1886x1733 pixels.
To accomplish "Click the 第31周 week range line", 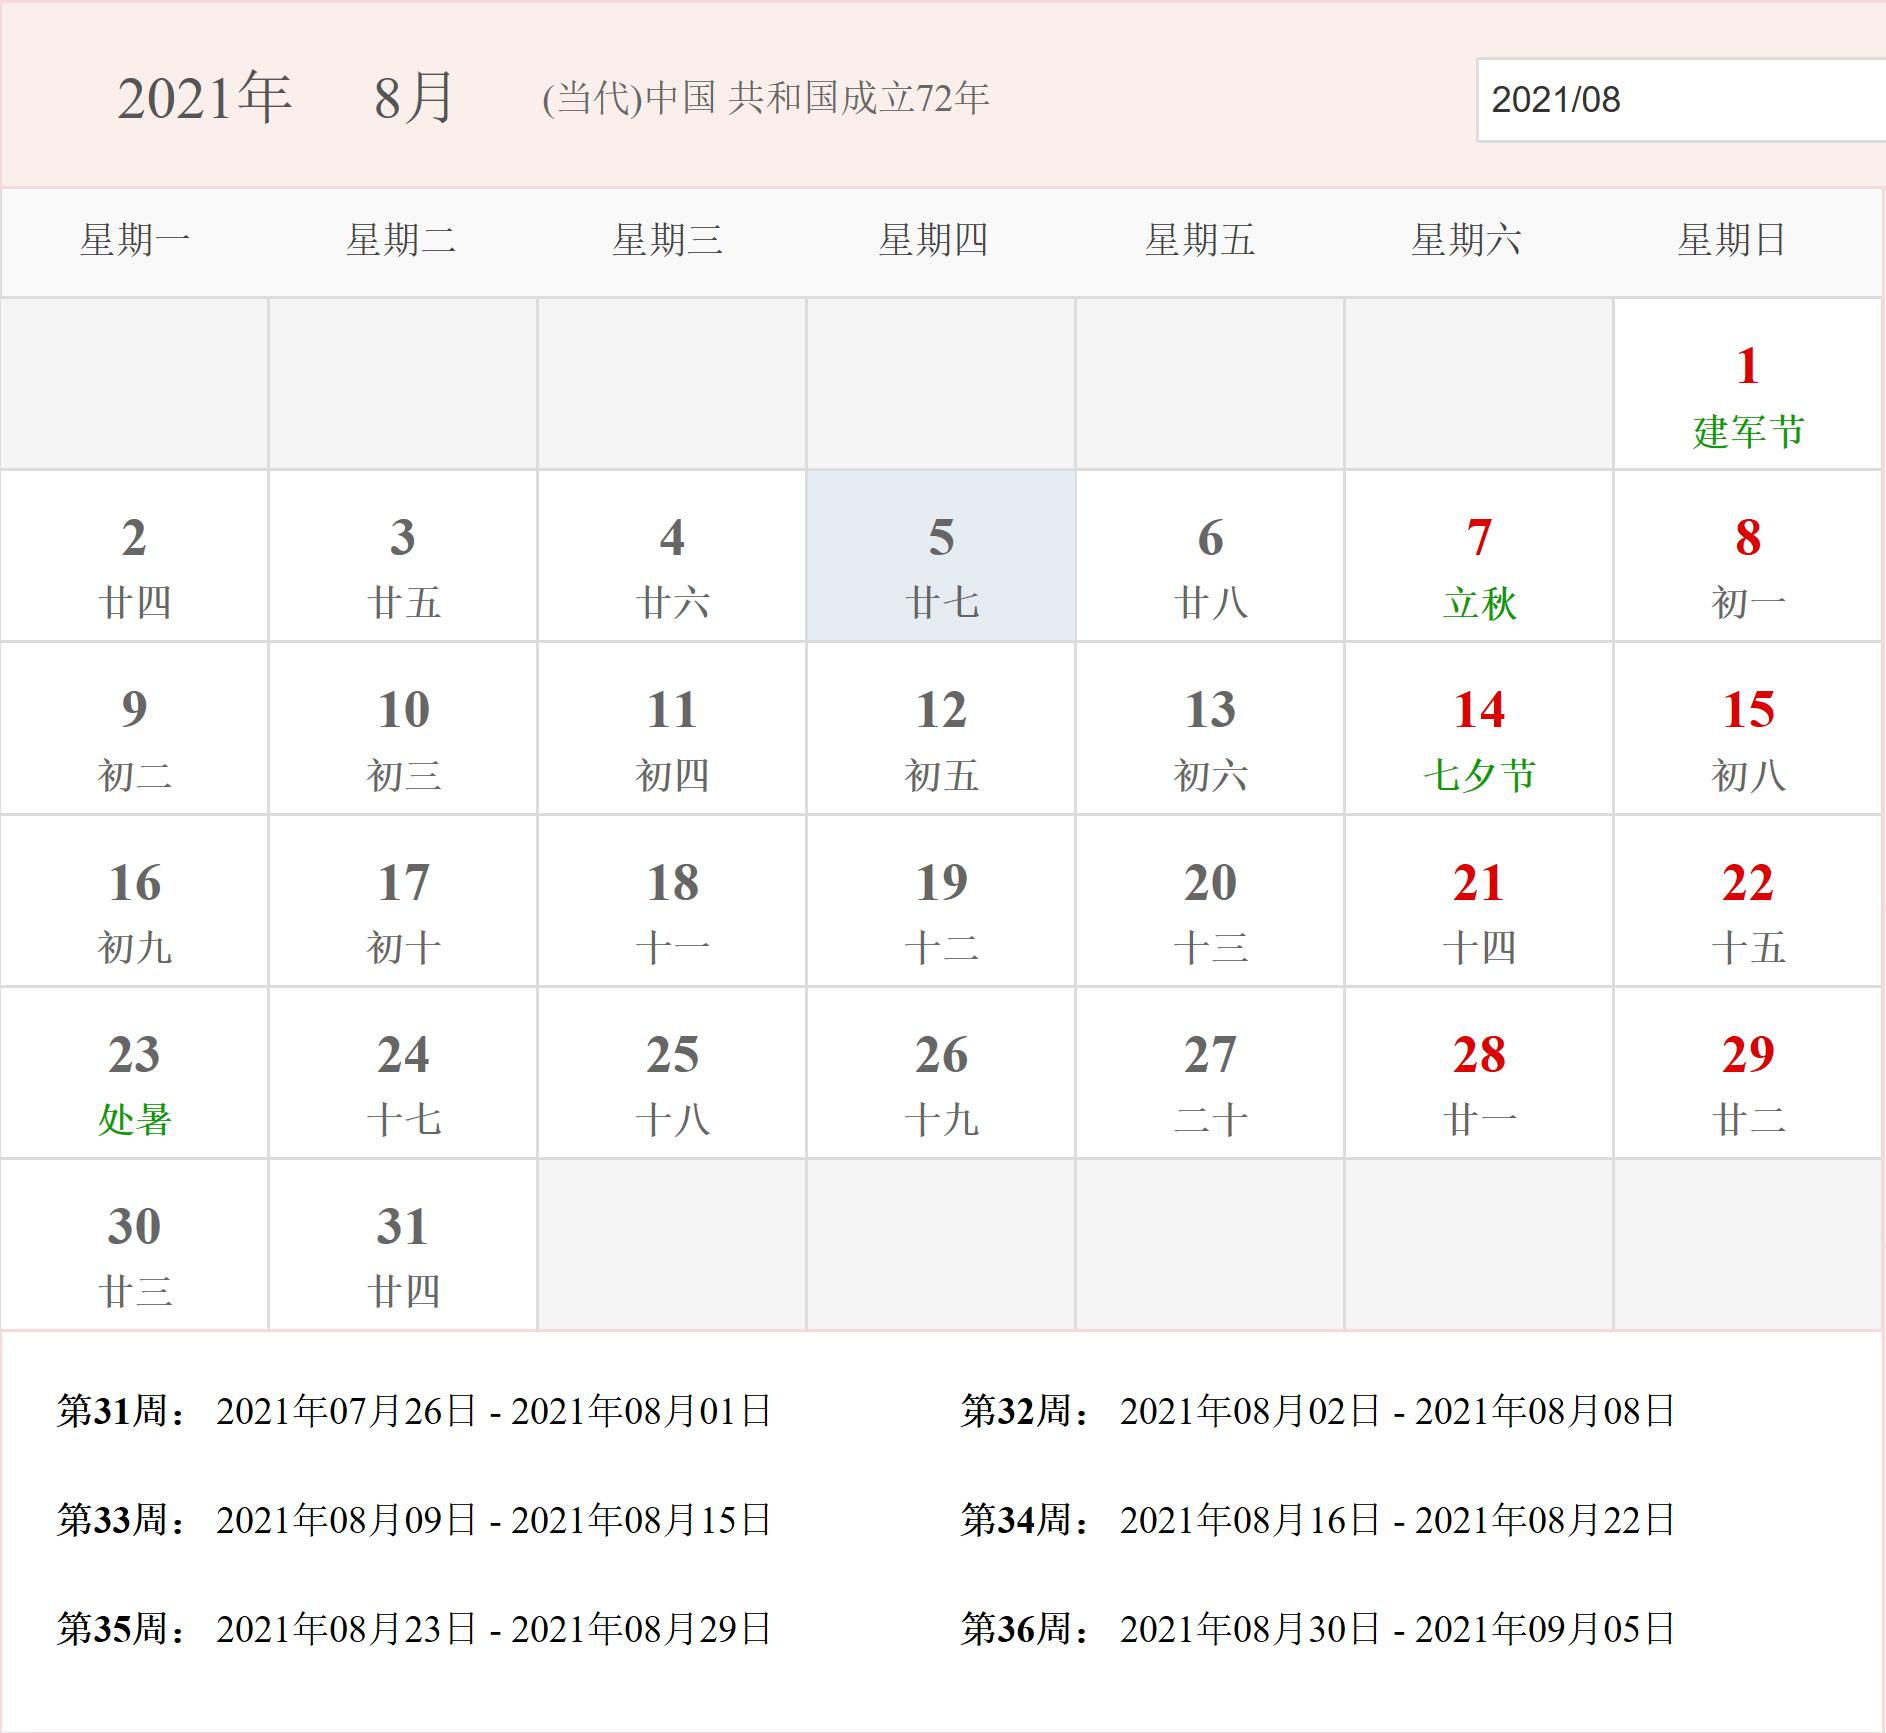I will pos(414,1411).
